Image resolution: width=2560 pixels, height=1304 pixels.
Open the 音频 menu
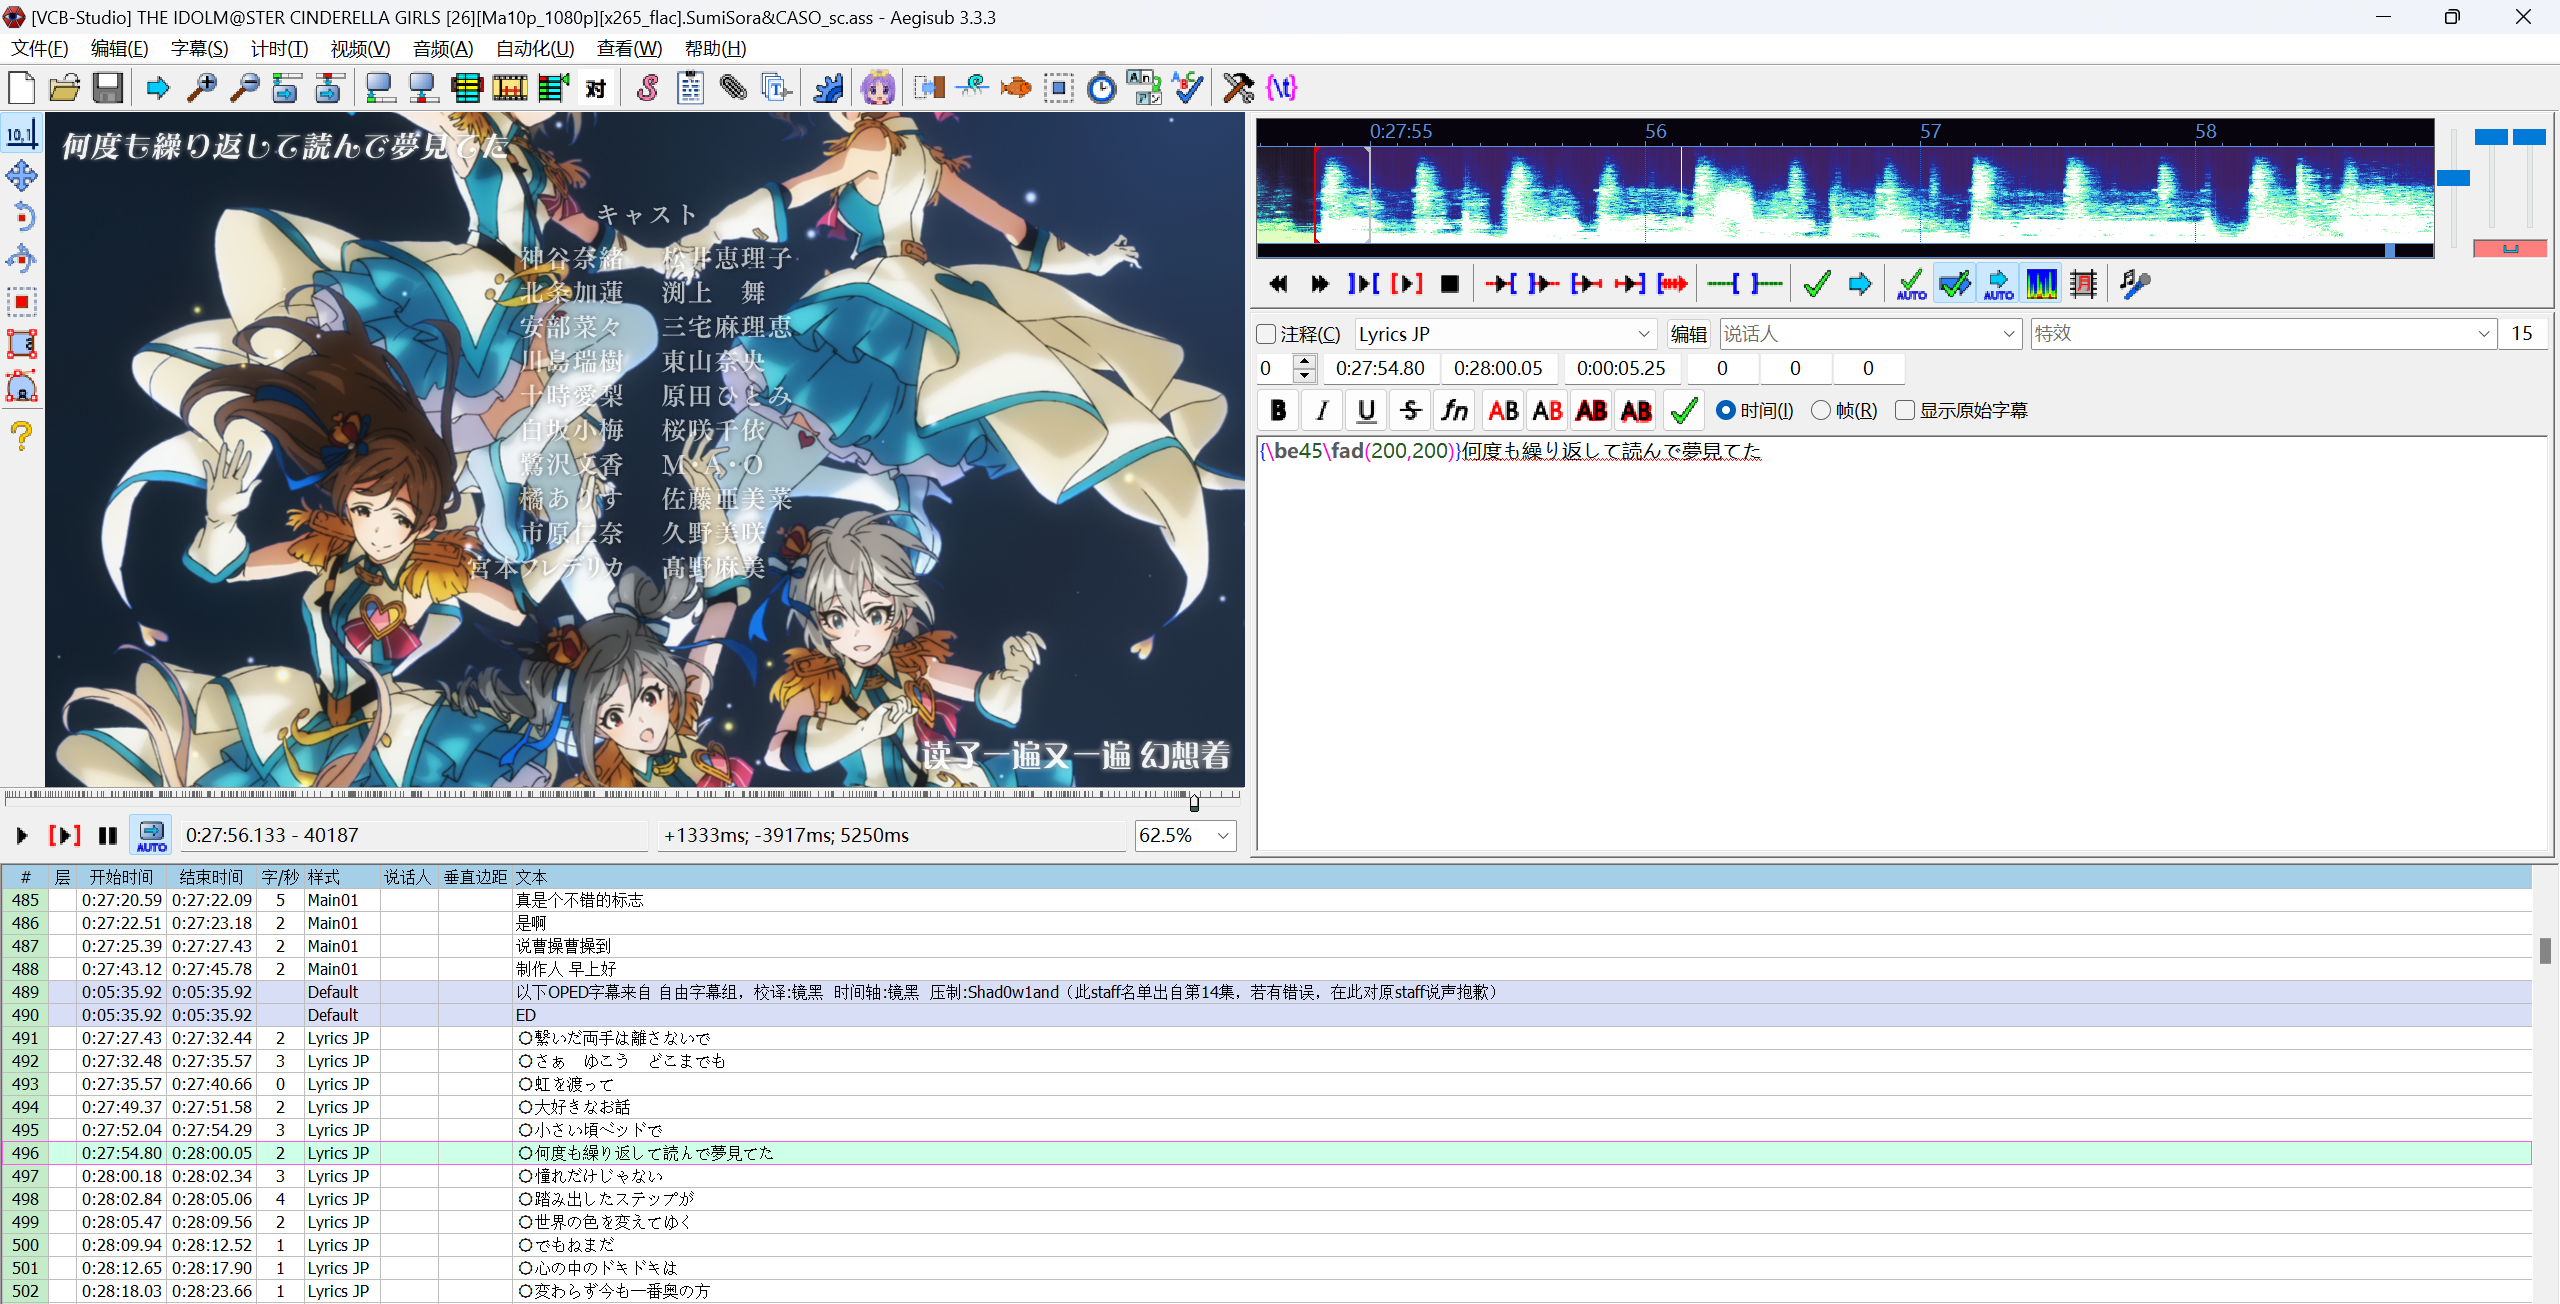pos(443,49)
